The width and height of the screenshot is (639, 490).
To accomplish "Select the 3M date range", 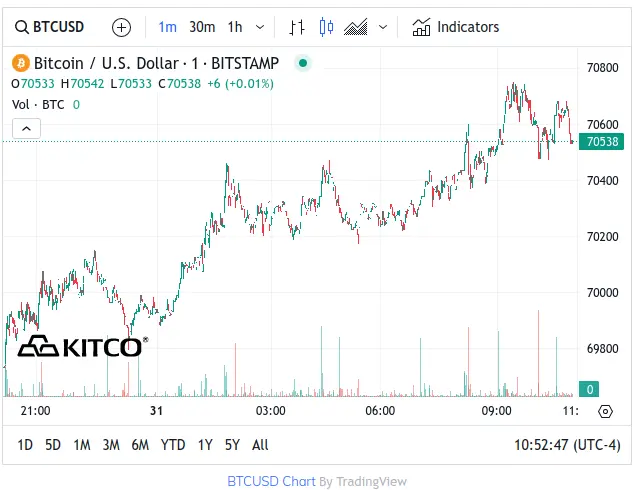I will pos(111,445).
